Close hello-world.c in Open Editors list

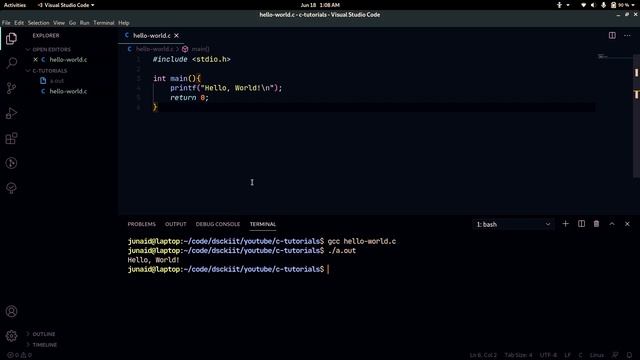(x=36, y=60)
